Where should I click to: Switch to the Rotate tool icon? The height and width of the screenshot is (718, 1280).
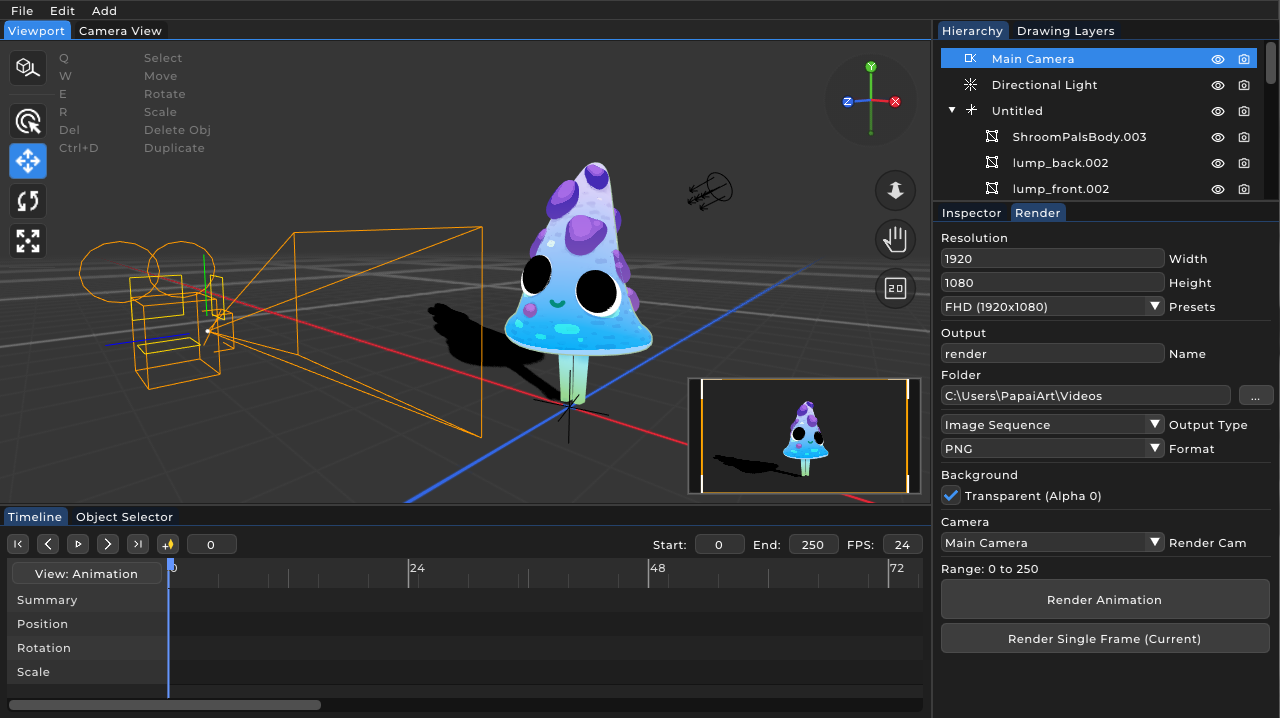pos(27,201)
